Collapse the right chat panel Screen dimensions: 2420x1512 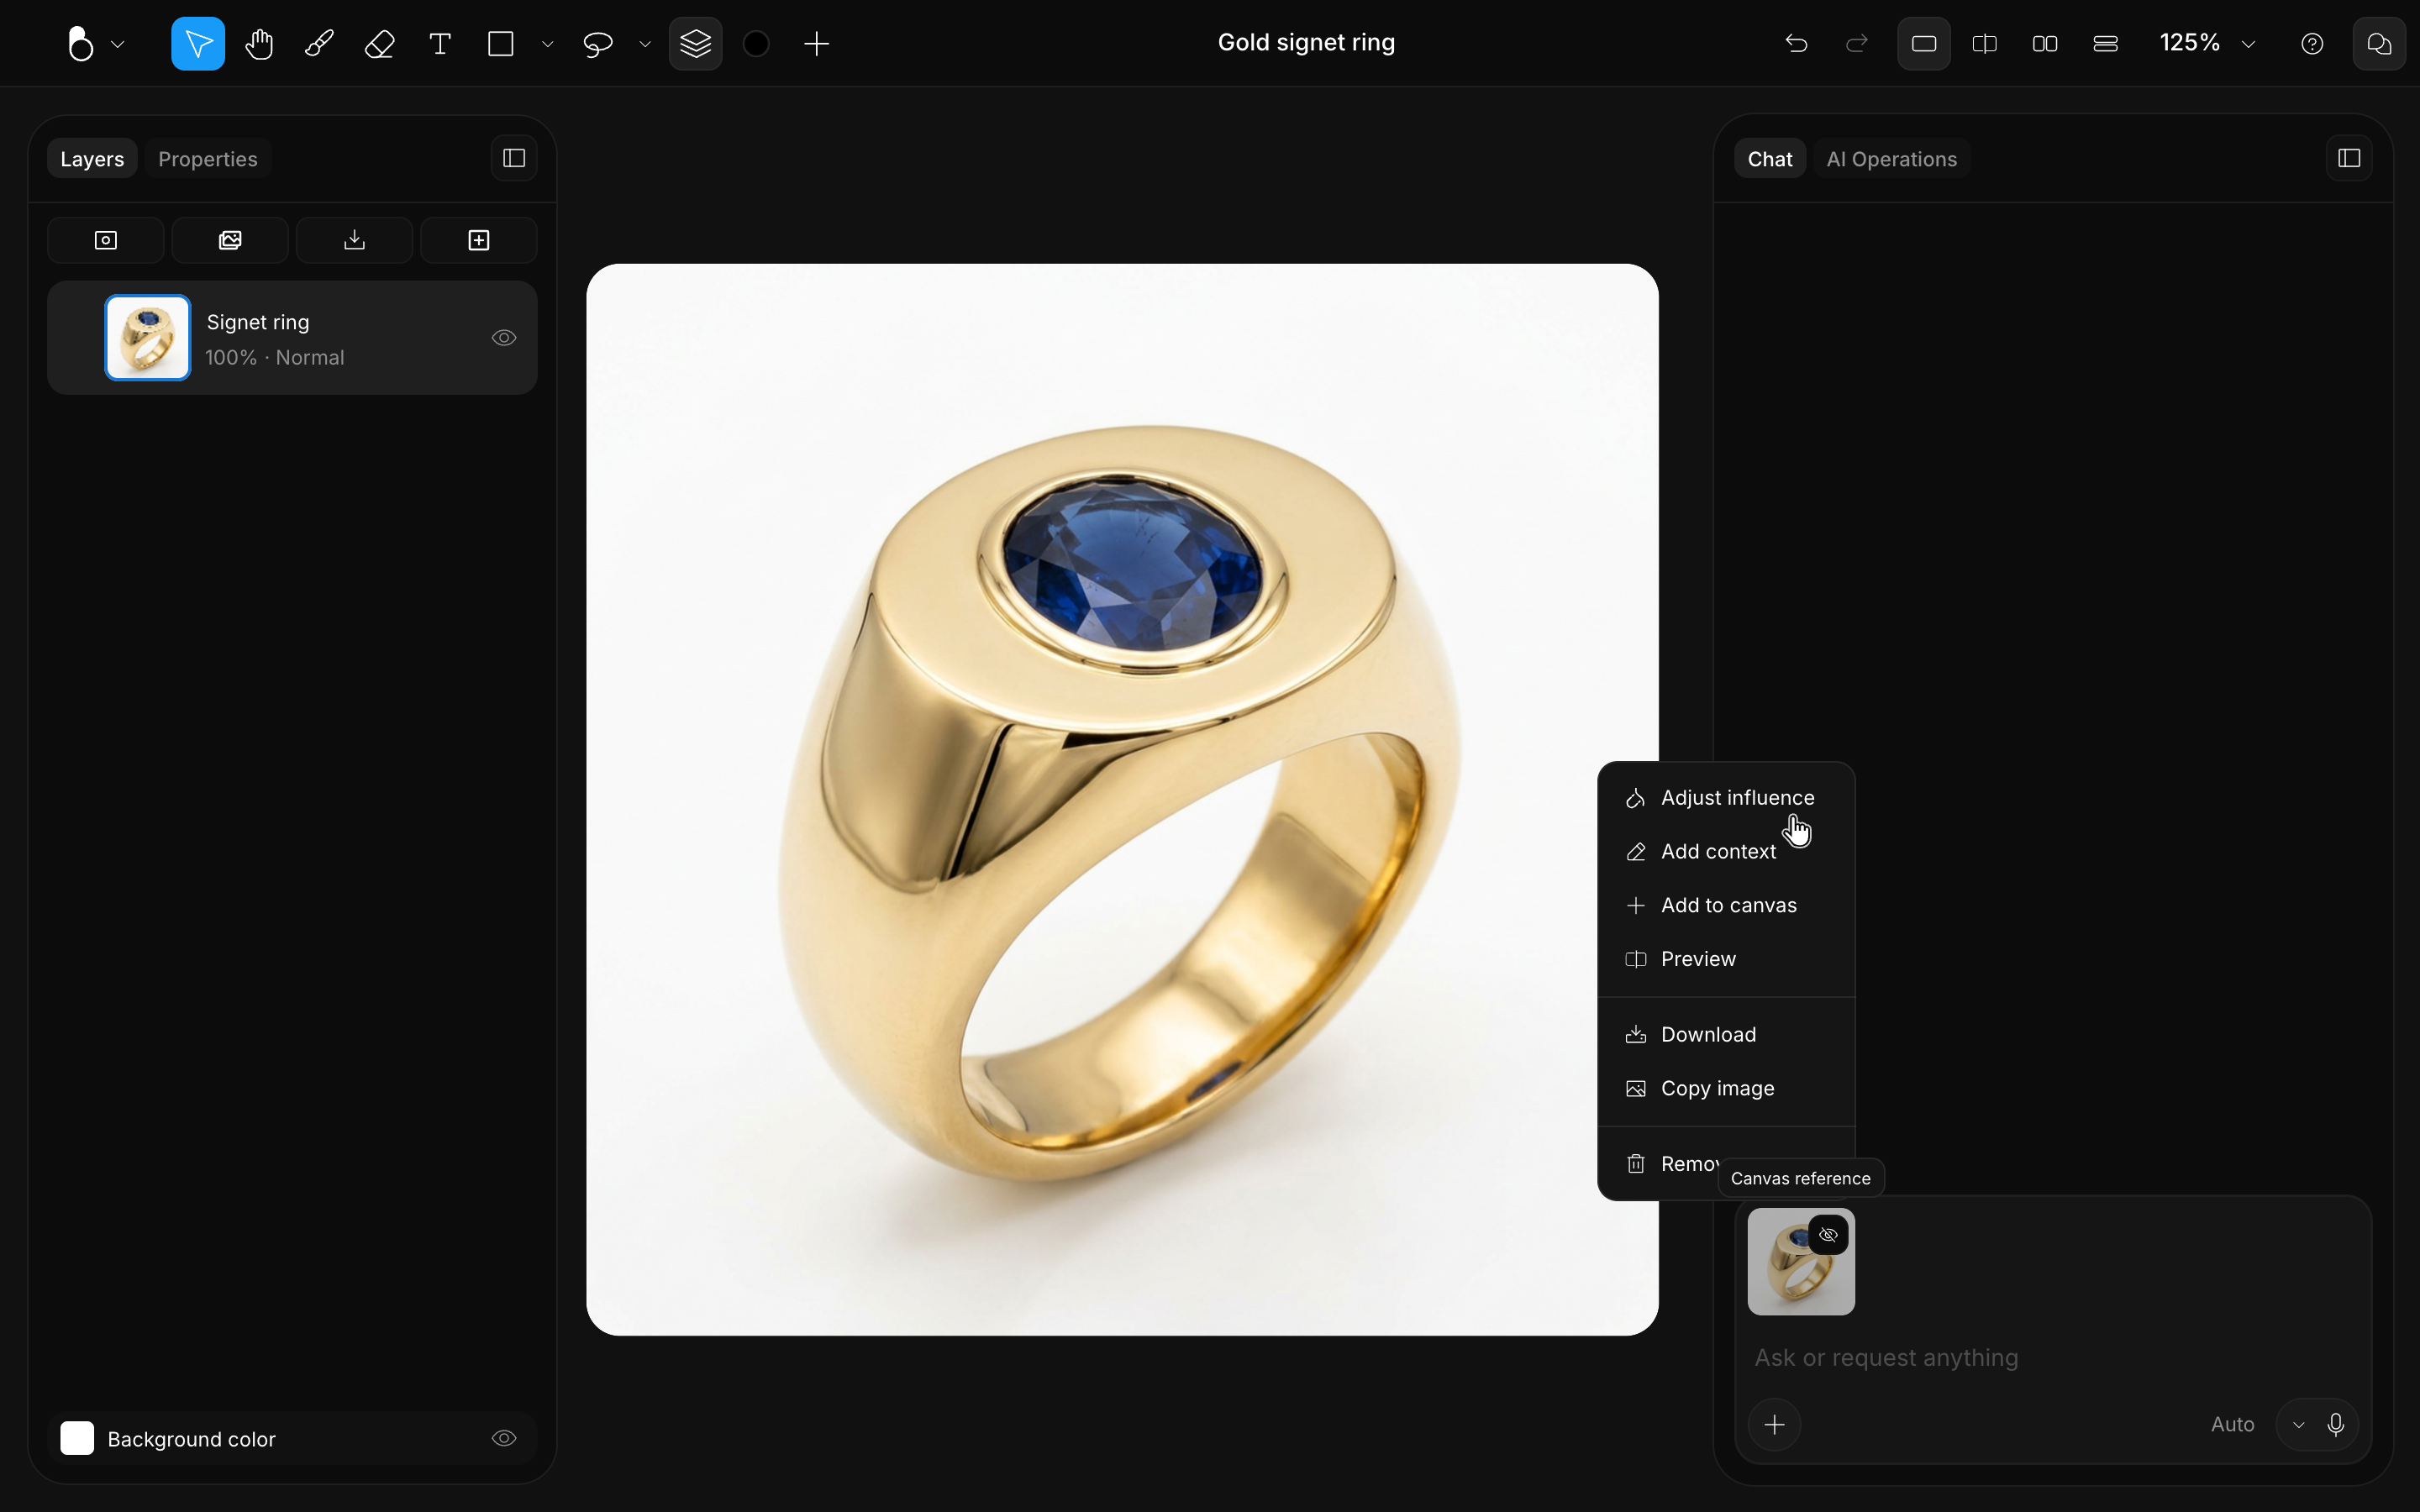(2350, 158)
